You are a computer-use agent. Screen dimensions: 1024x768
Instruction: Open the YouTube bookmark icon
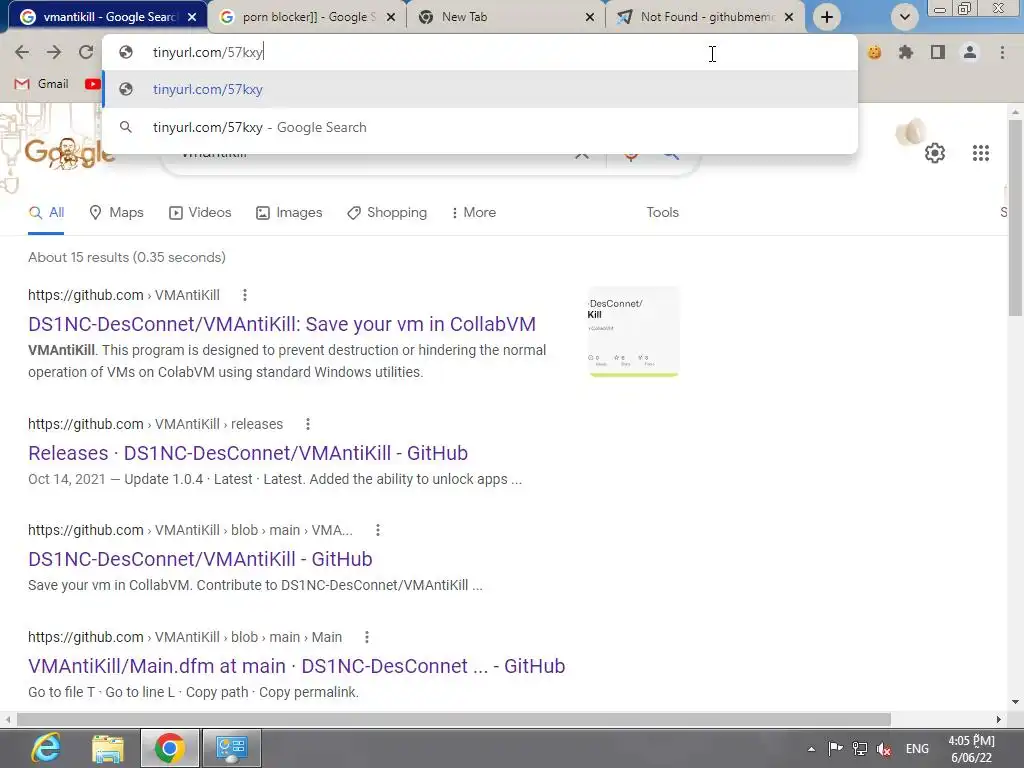coord(93,84)
